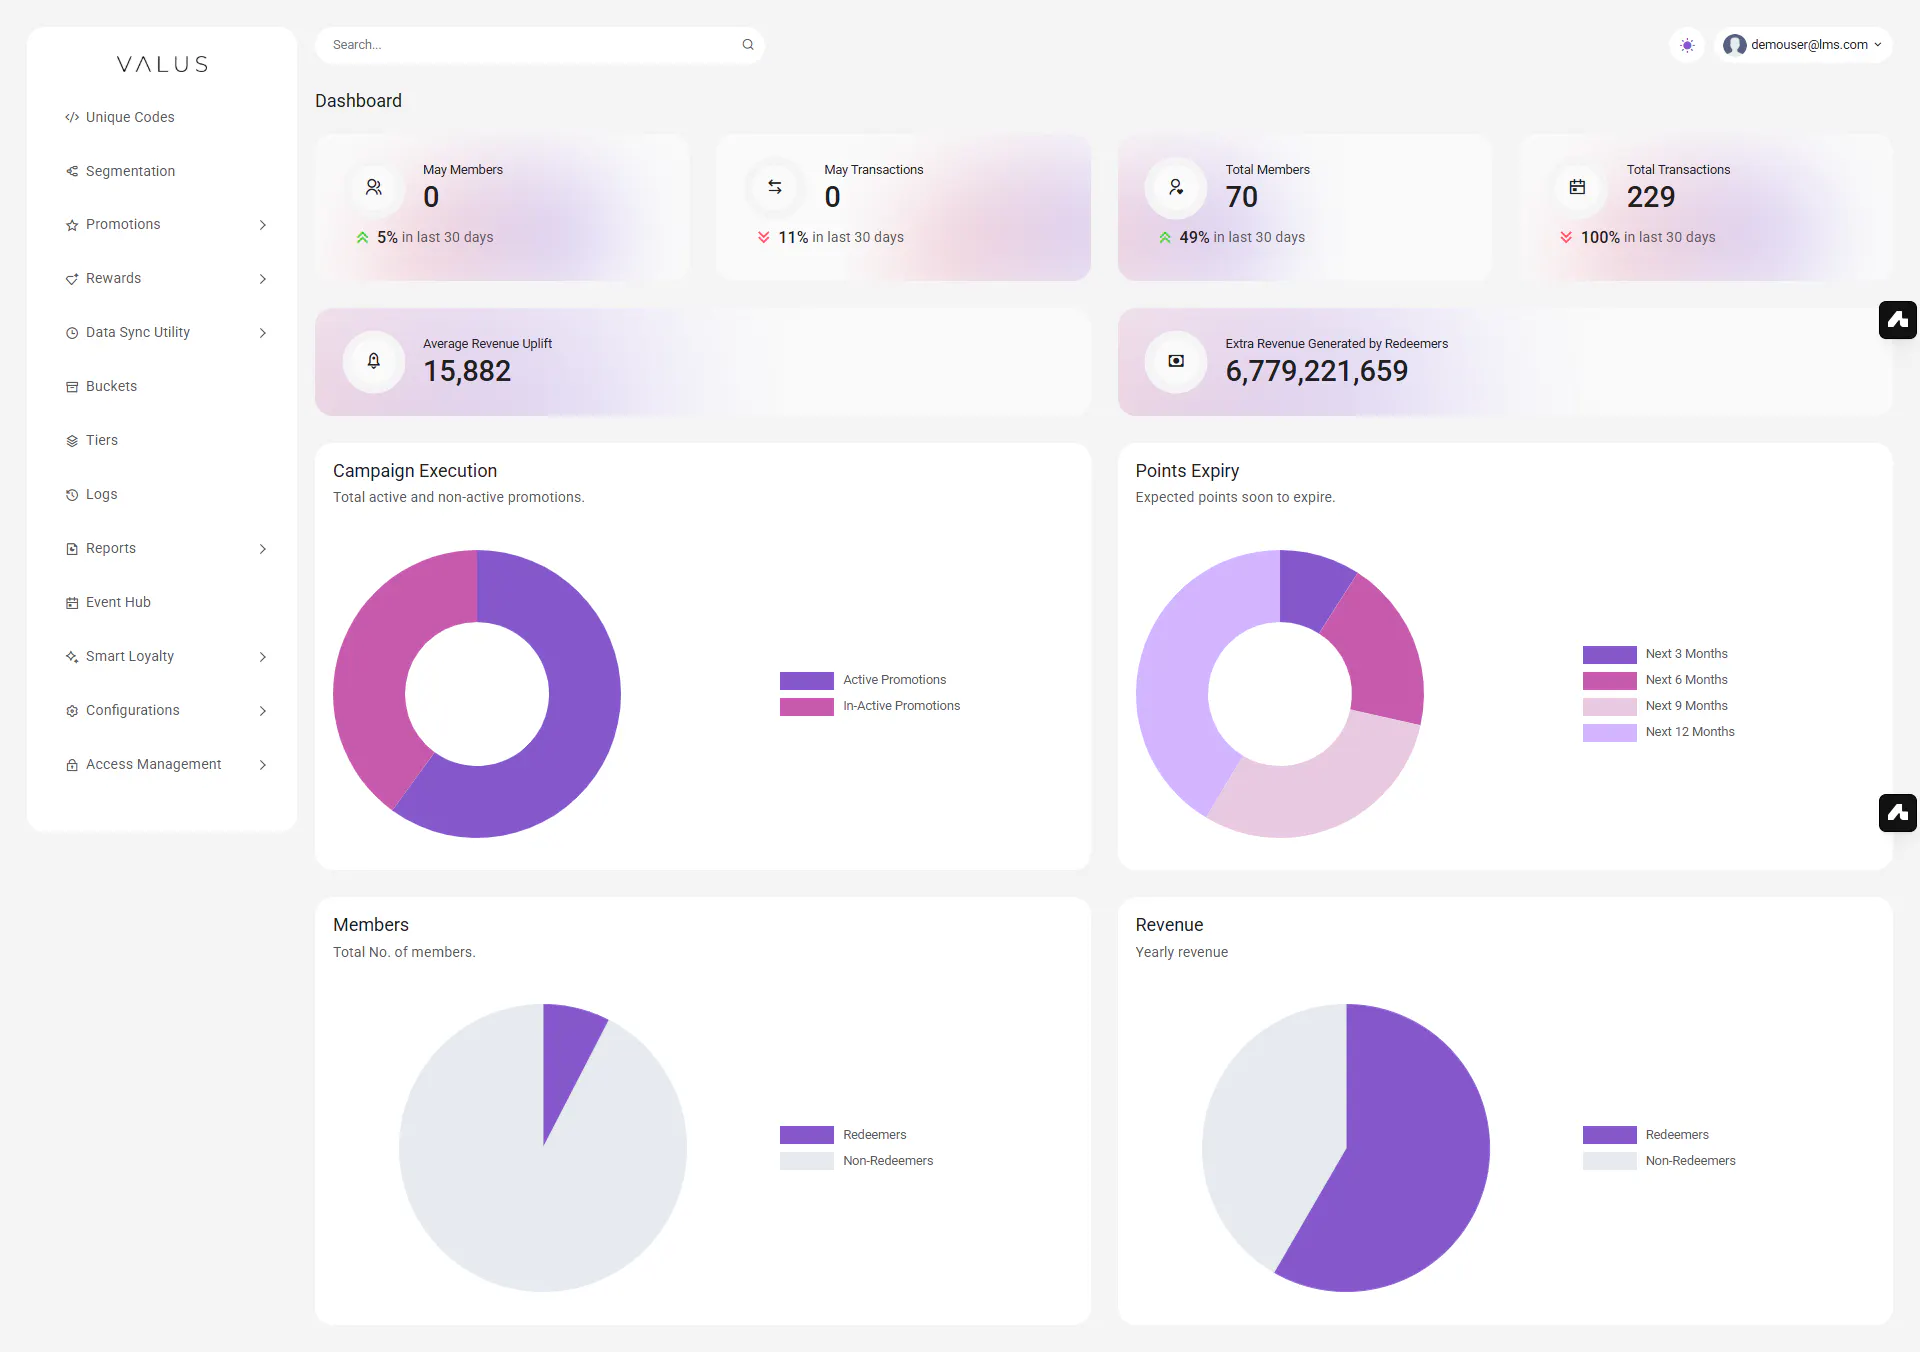Image resolution: width=1920 pixels, height=1352 pixels.
Task: Open the Total Transactions stat card
Action: point(1706,208)
